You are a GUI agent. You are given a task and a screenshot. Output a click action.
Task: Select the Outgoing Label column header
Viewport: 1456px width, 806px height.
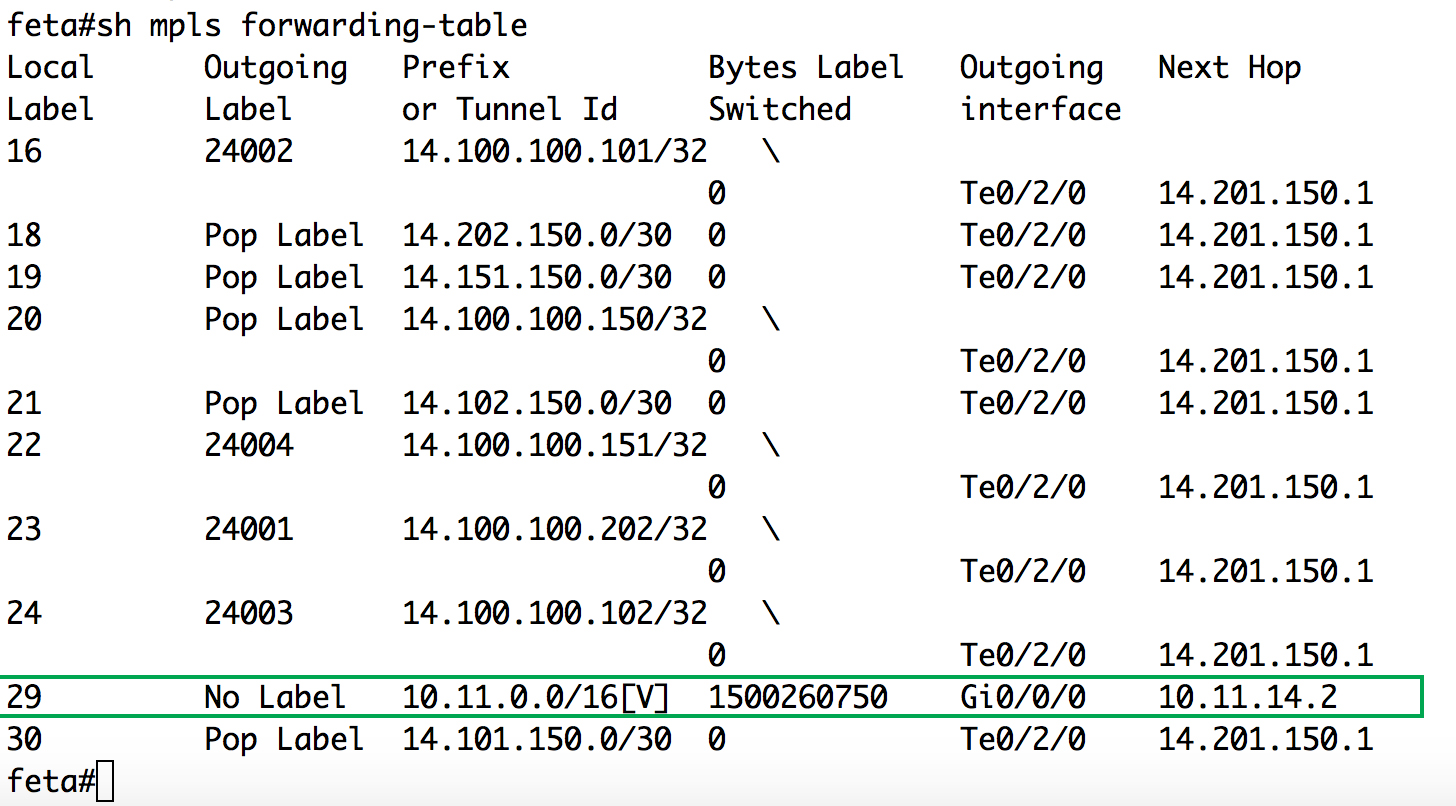(276, 88)
